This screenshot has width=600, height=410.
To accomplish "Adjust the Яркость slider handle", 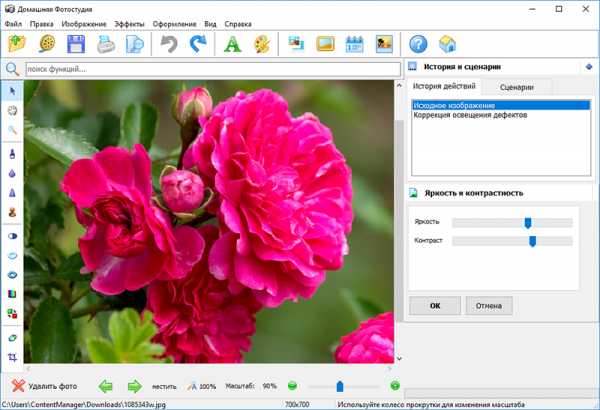I will point(528,223).
